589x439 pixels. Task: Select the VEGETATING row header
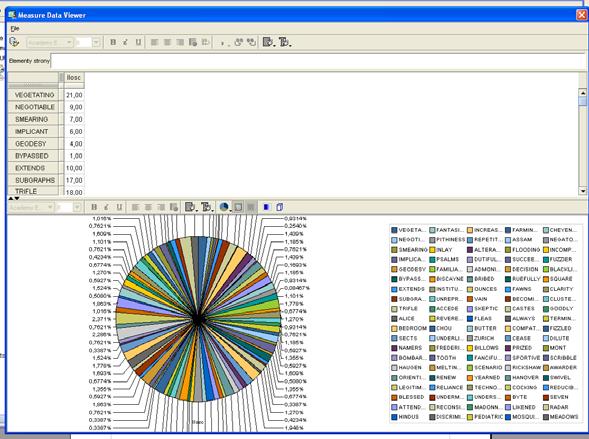coord(34,95)
